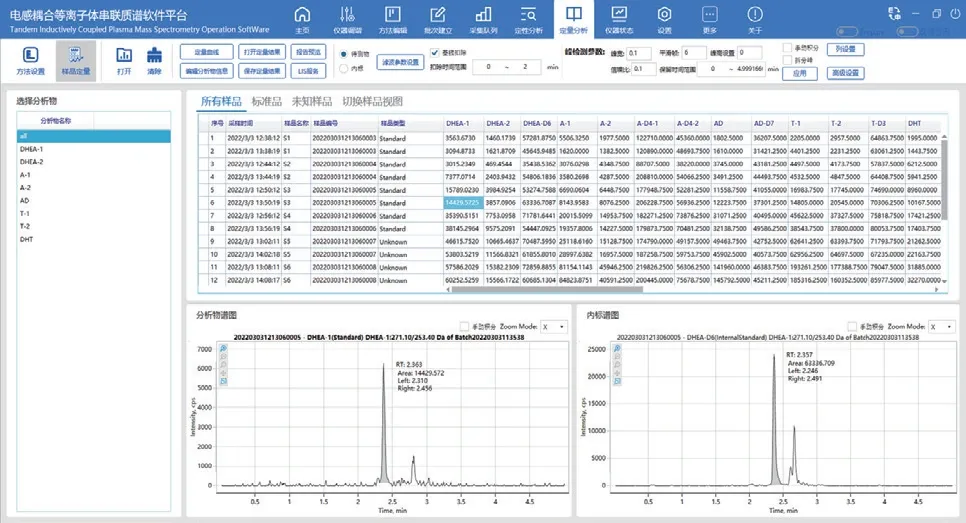Open 仪器调谐 instrument tuning icon
Viewport: 966px width, 523px height.
coord(347,20)
